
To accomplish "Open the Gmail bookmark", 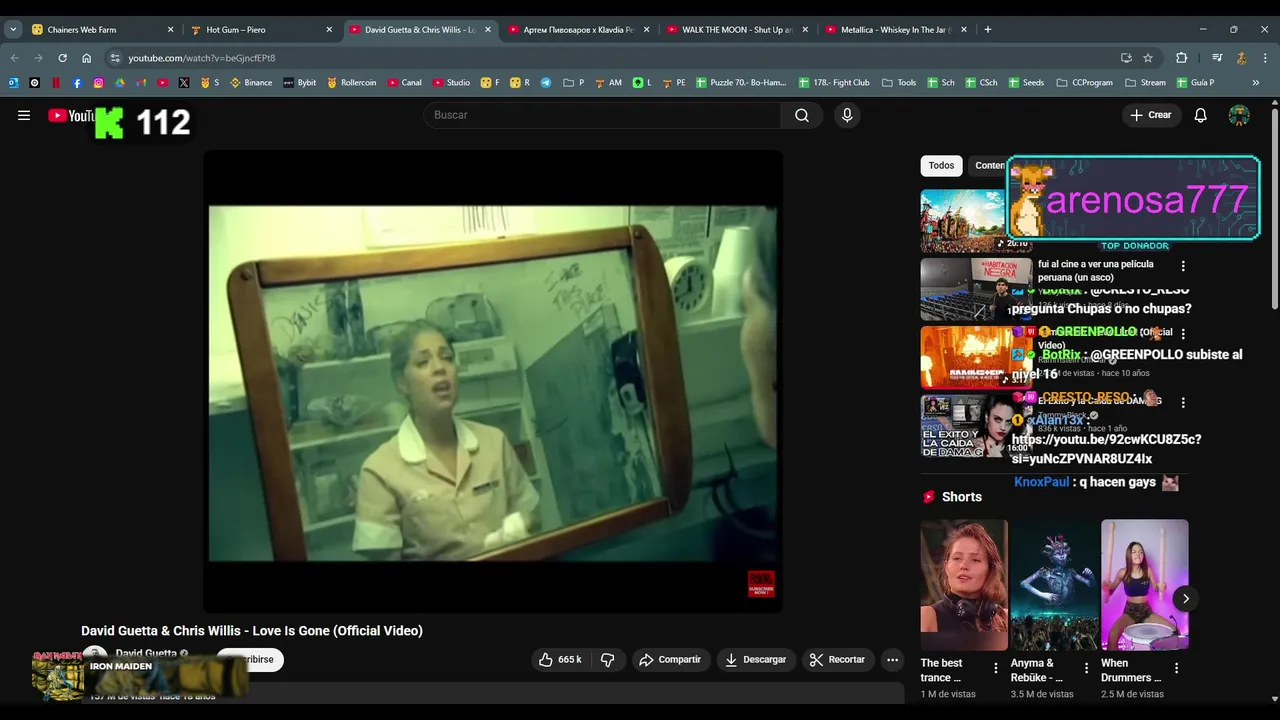I will (141, 83).
